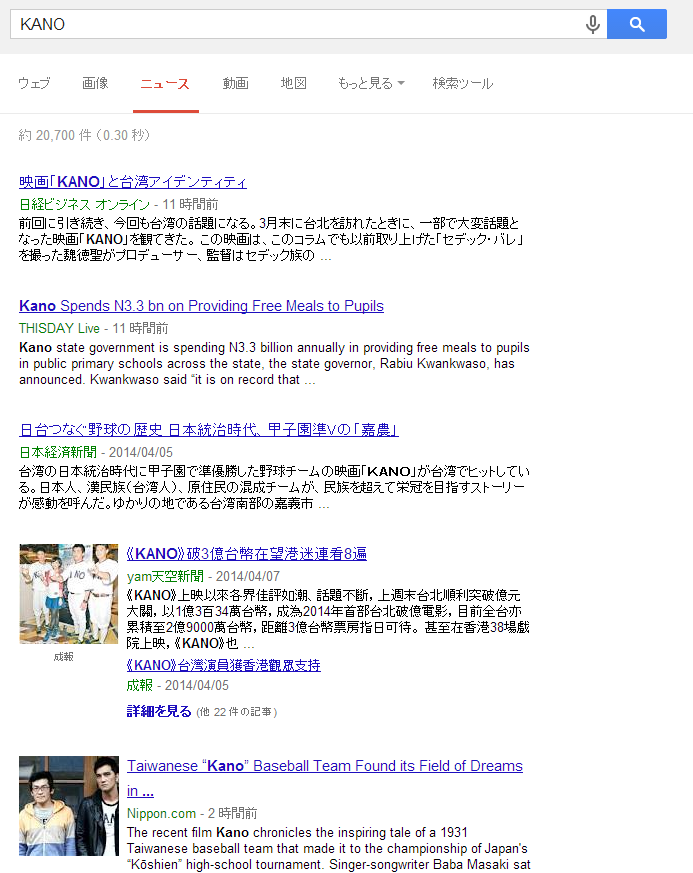Click 成報 source next to 2014/04/05

[140, 685]
